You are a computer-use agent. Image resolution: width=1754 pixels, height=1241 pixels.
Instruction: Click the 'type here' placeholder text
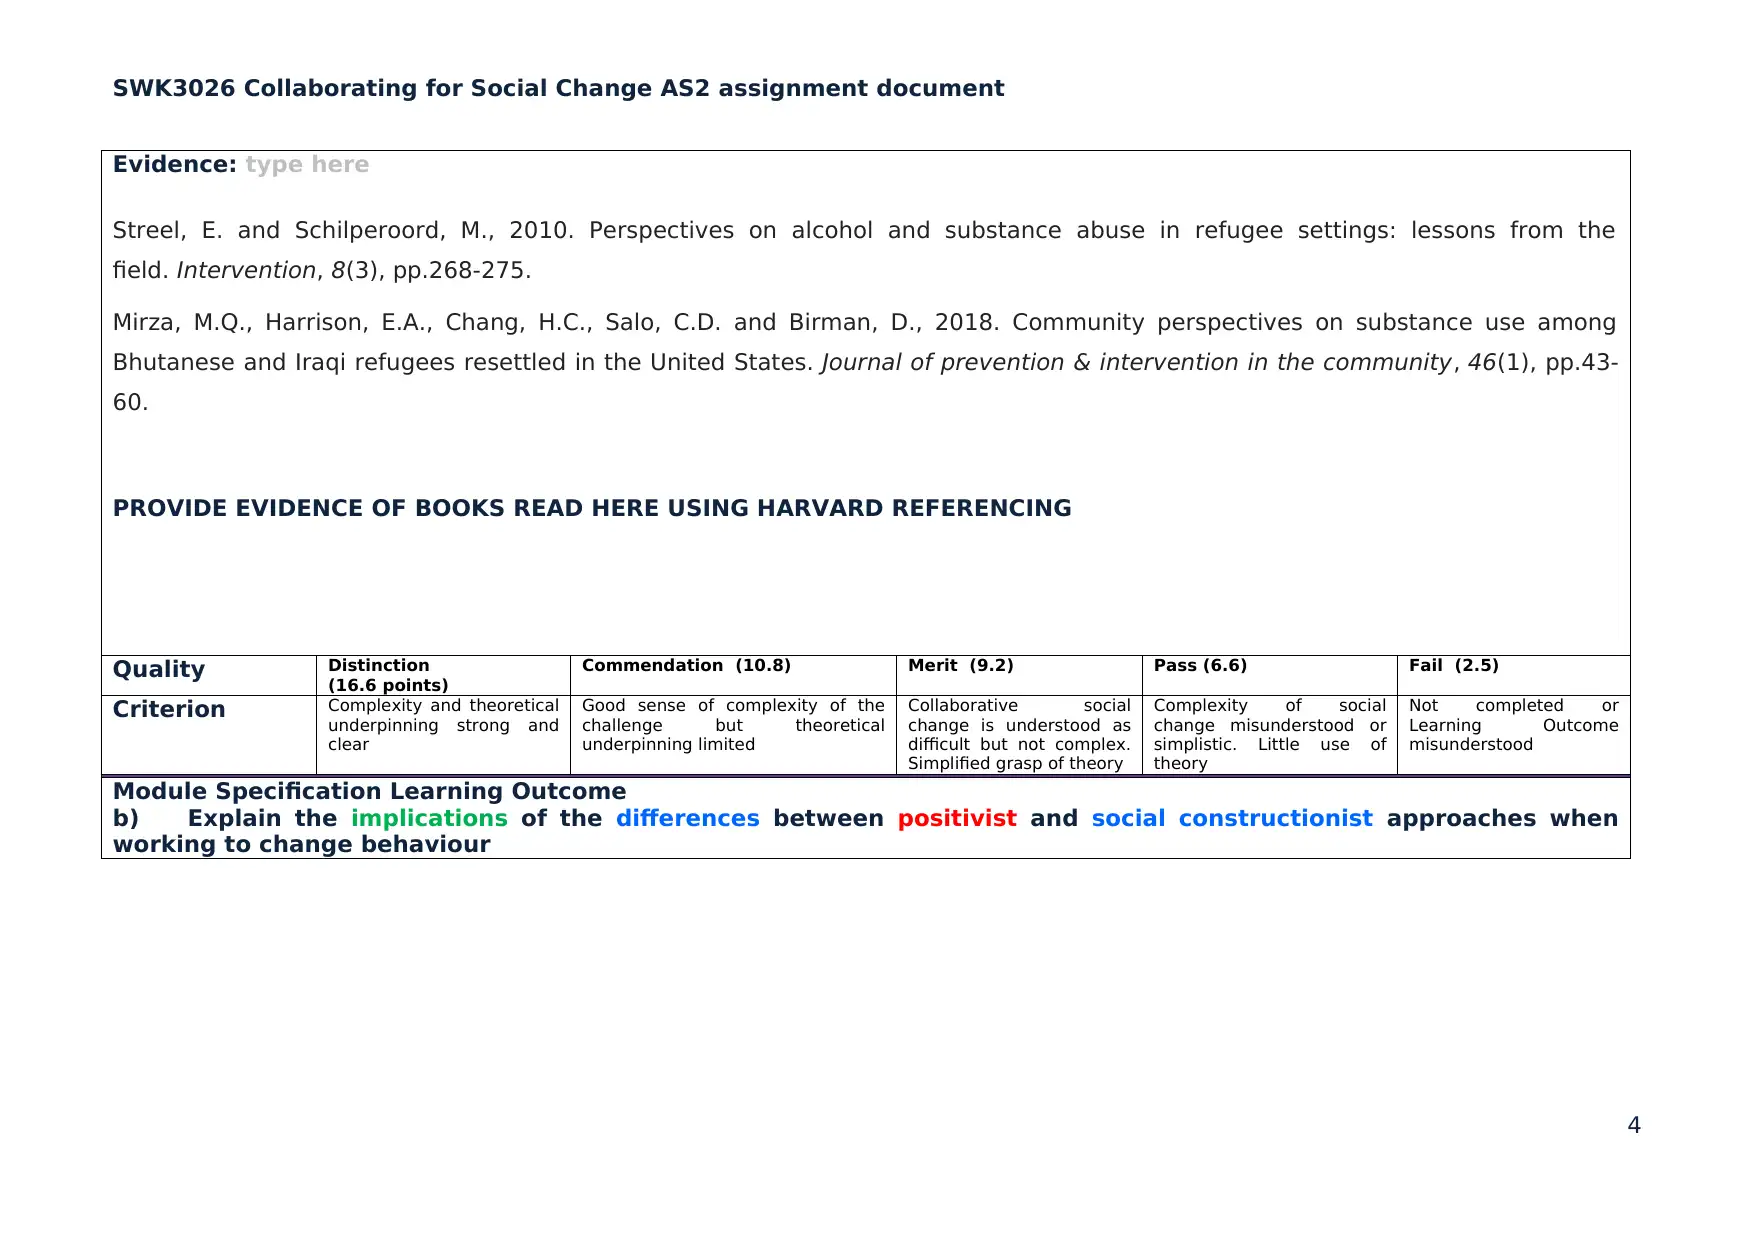307,165
